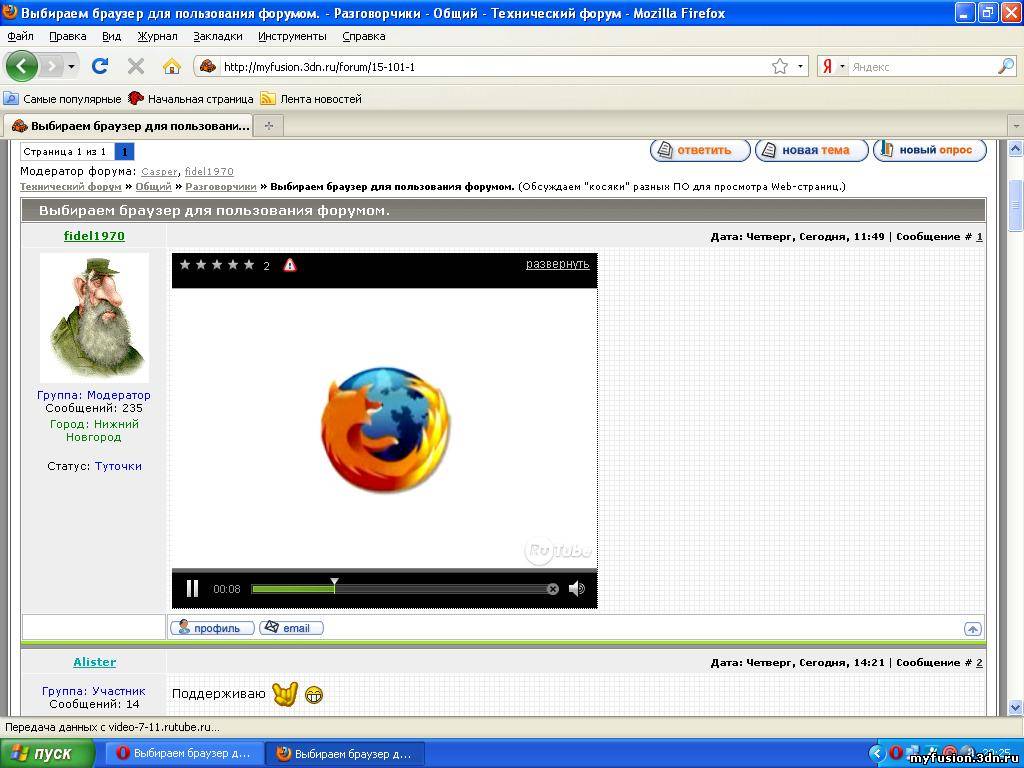Open fidel1970's профиль button

[x=212, y=628]
